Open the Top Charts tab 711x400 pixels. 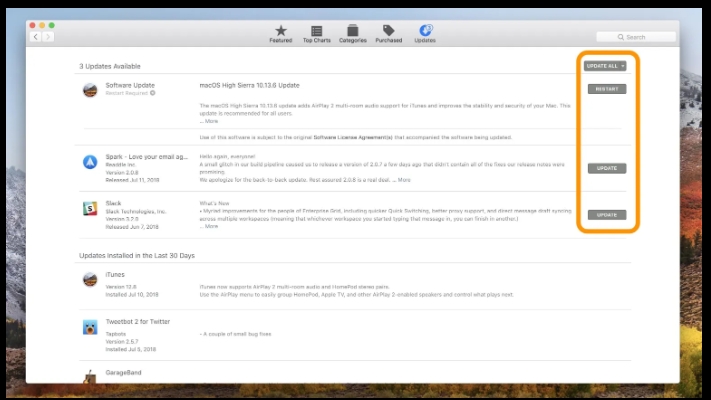[x=317, y=34]
